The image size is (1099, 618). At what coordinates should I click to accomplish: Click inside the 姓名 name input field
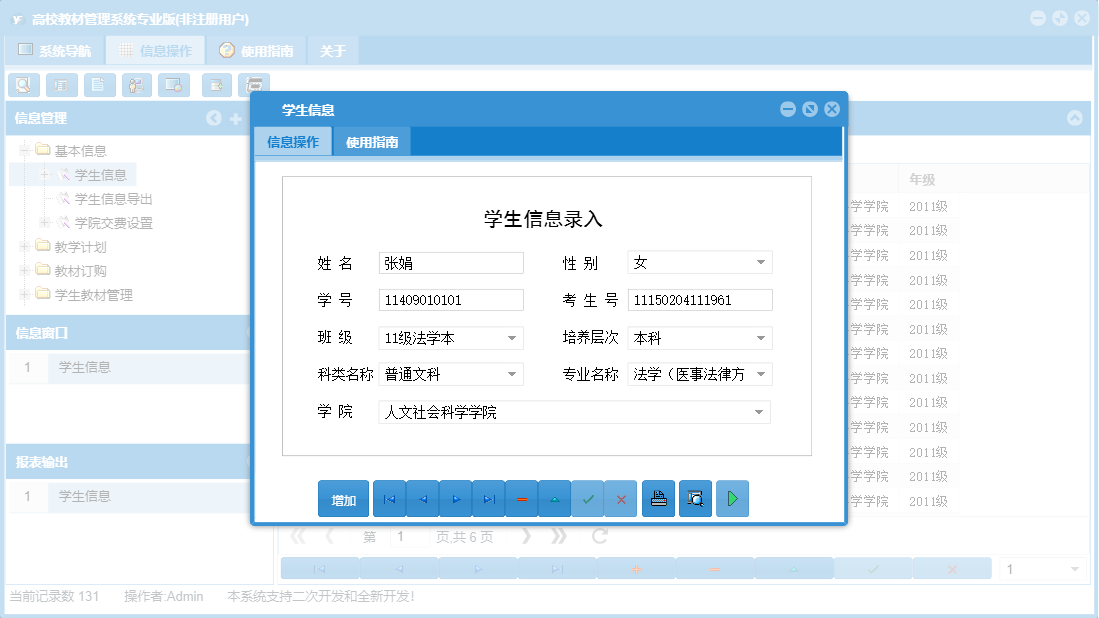pyautogui.click(x=450, y=262)
